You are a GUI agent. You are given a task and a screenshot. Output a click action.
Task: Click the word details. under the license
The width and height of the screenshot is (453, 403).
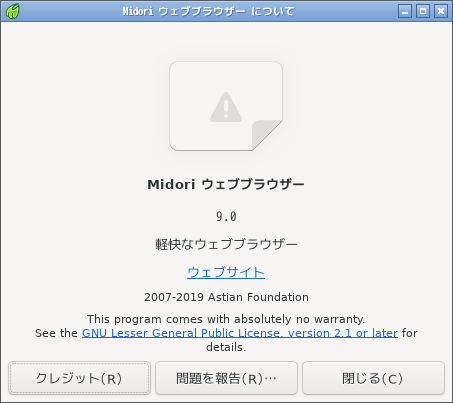pos(226,347)
